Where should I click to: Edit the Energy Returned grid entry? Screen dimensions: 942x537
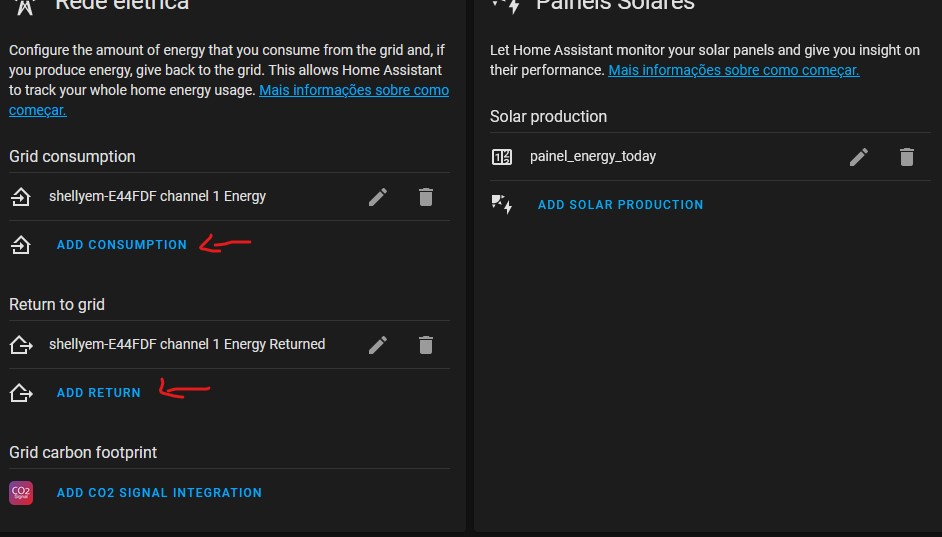pyautogui.click(x=378, y=345)
